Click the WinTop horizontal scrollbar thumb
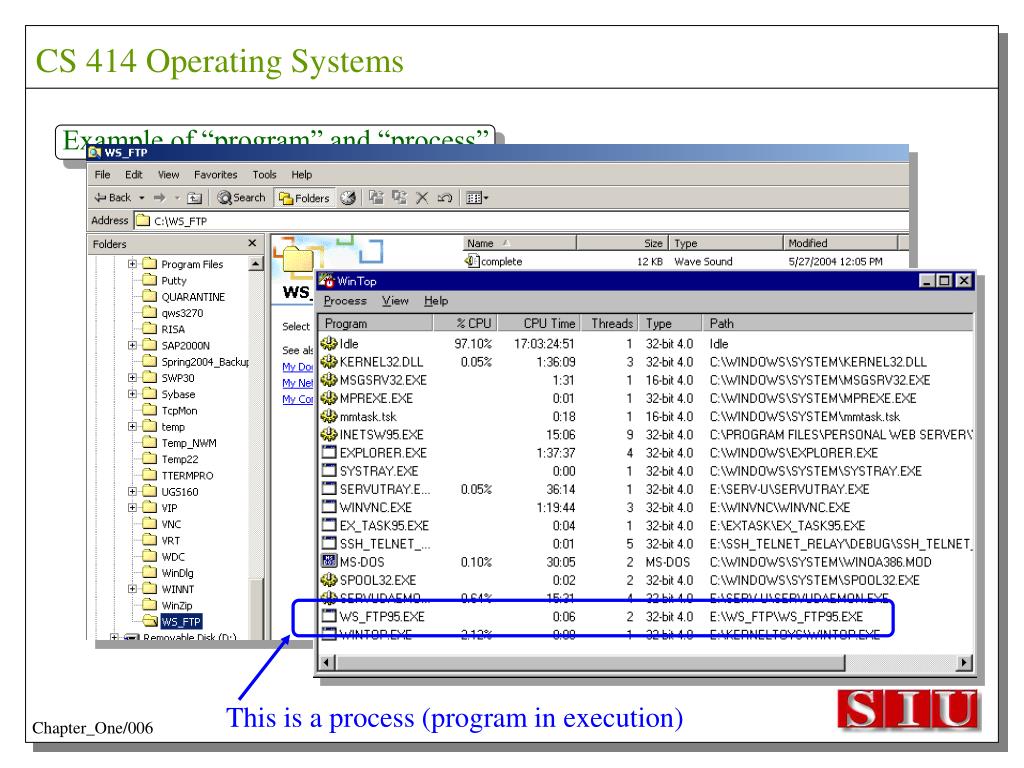 point(590,662)
